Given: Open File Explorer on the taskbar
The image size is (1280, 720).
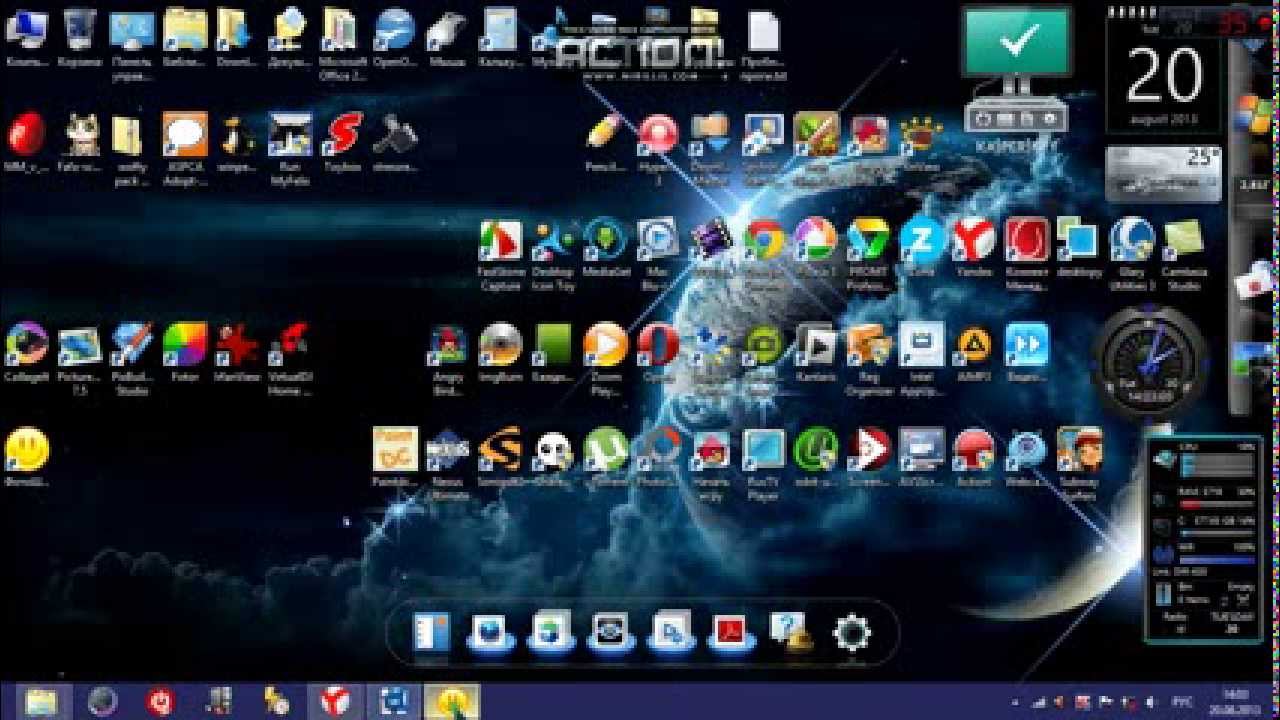Looking at the screenshot, I should (43, 702).
